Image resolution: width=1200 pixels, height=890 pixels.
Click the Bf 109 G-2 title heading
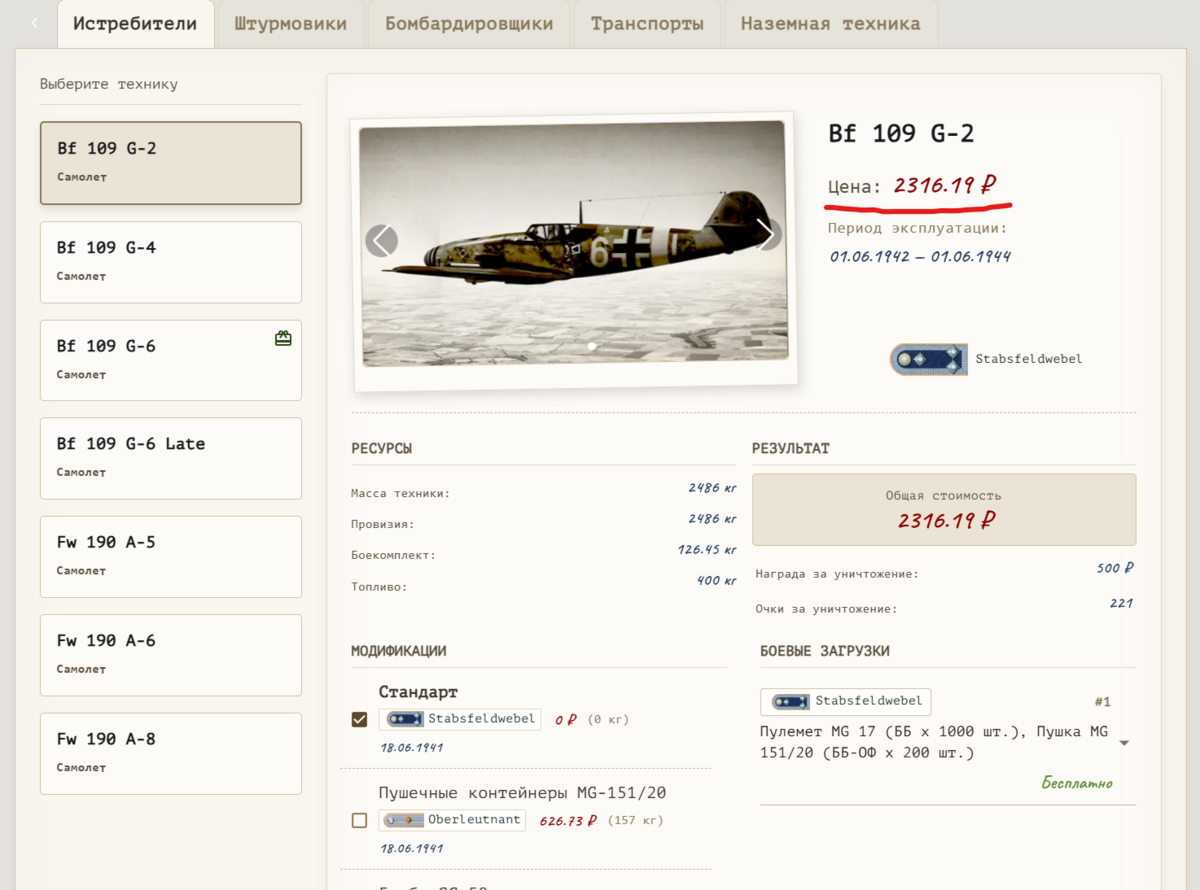(x=901, y=134)
